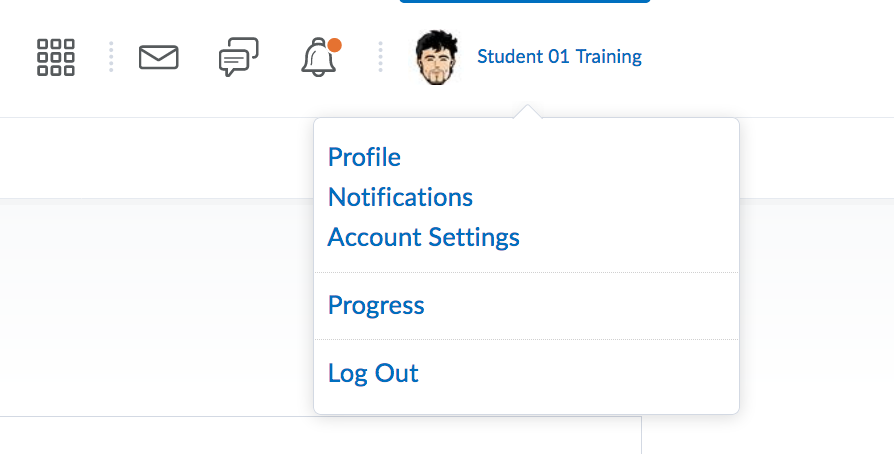View Progress from the user menu
The width and height of the screenshot is (894, 454).
[376, 305]
